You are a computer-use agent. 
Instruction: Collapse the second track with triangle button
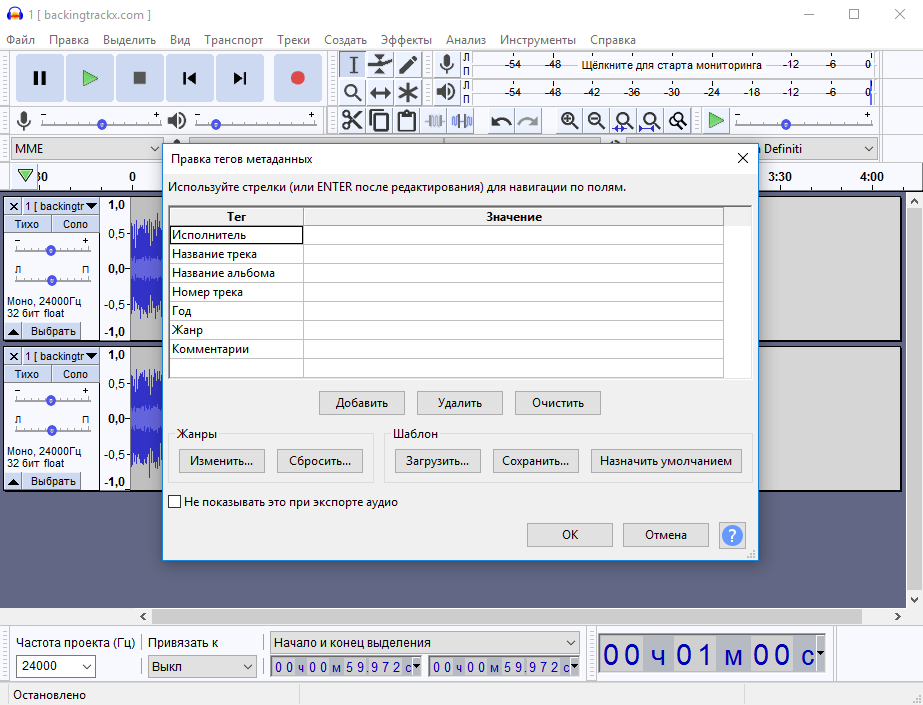pyautogui.click(x=14, y=481)
